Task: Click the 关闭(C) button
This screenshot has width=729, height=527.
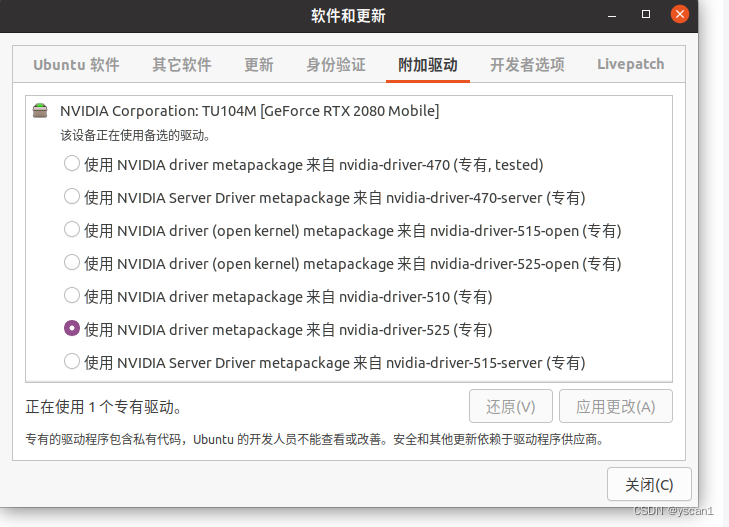Action: [649, 485]
